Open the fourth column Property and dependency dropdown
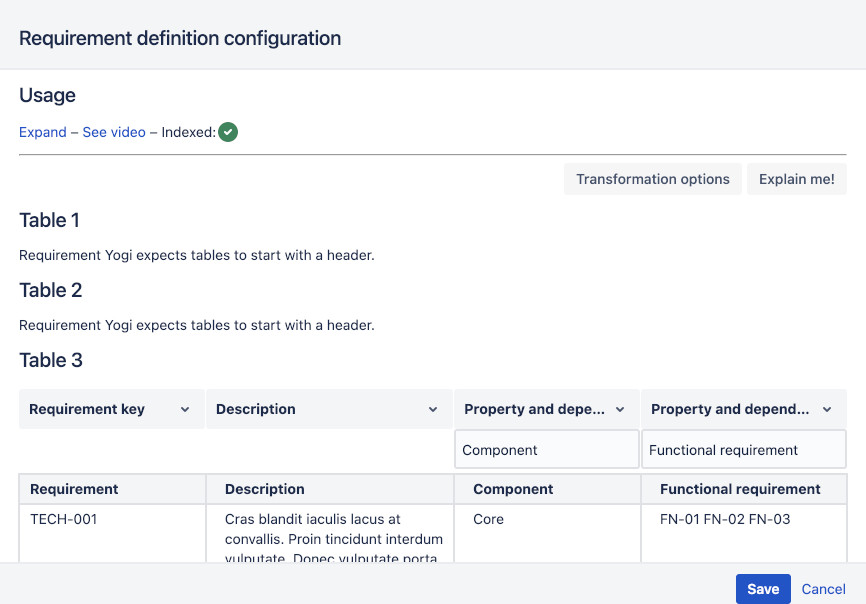The height and width of the screenshot is (604, 866). click(743, 409)
